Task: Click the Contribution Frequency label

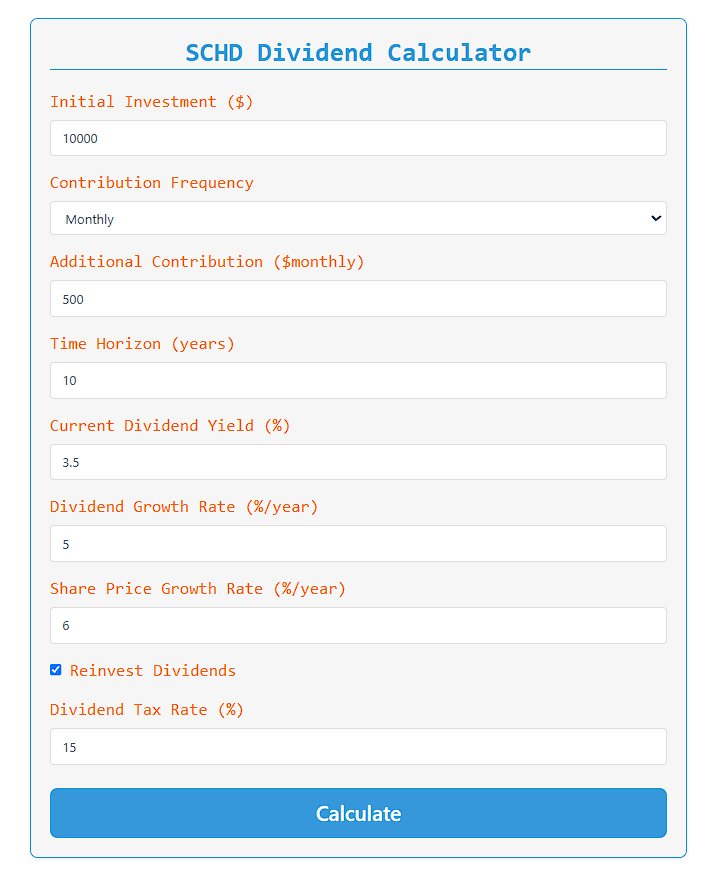Action: click(152, 183)
